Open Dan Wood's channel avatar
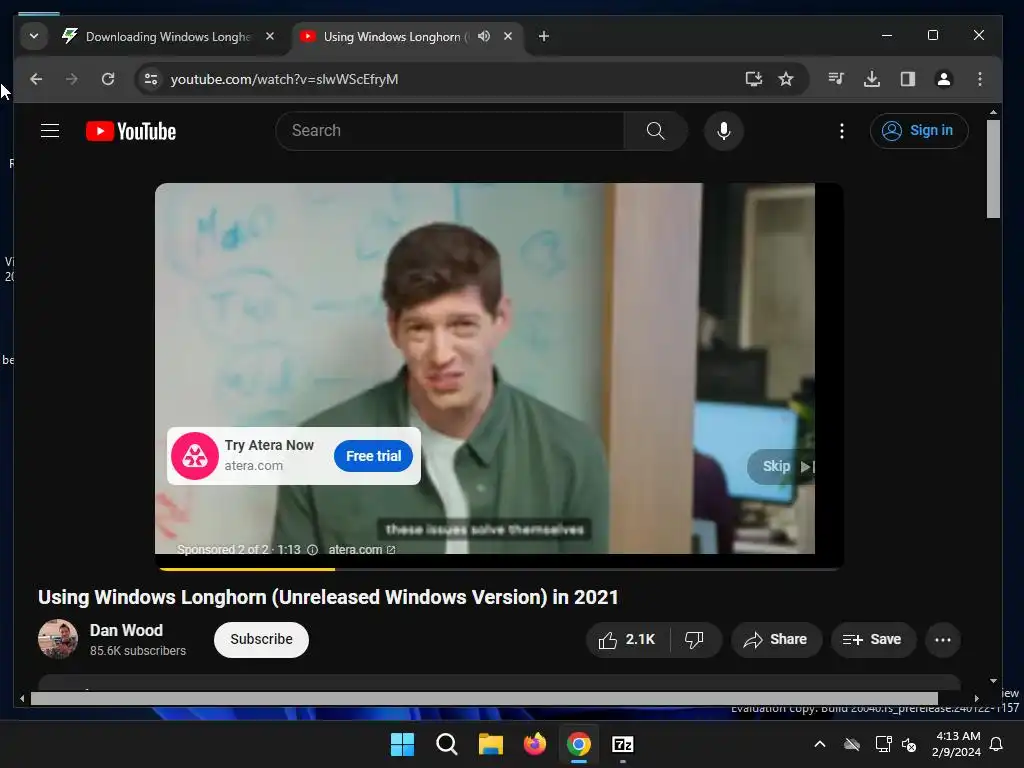Image resolution: width=1024 pixels, height=768 pixels. 58,639
